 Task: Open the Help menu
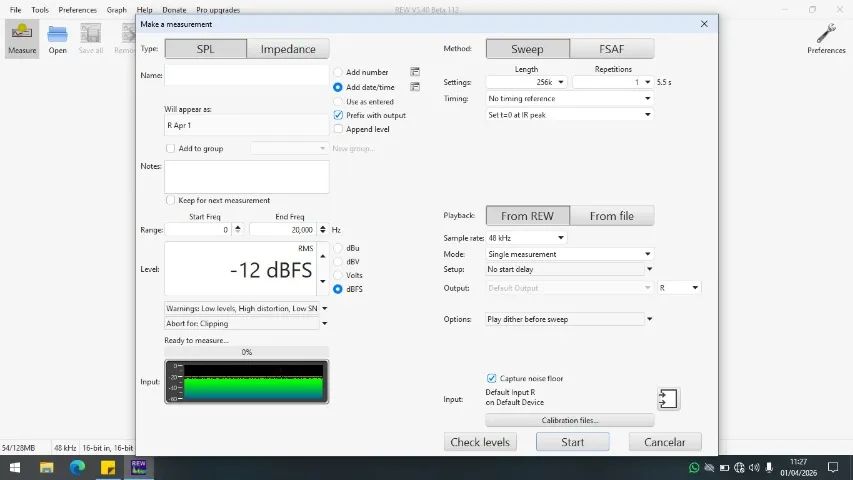pos(144,10)
